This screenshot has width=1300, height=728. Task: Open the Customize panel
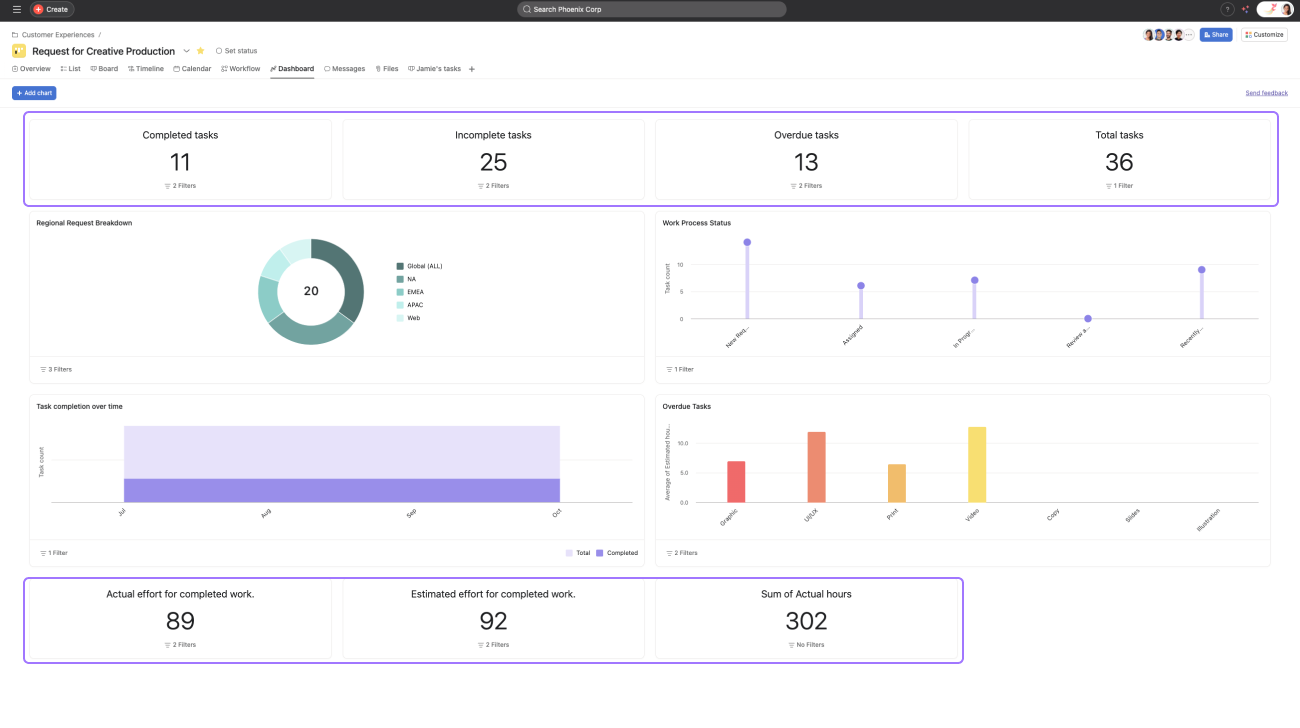tap(1264, 35)
